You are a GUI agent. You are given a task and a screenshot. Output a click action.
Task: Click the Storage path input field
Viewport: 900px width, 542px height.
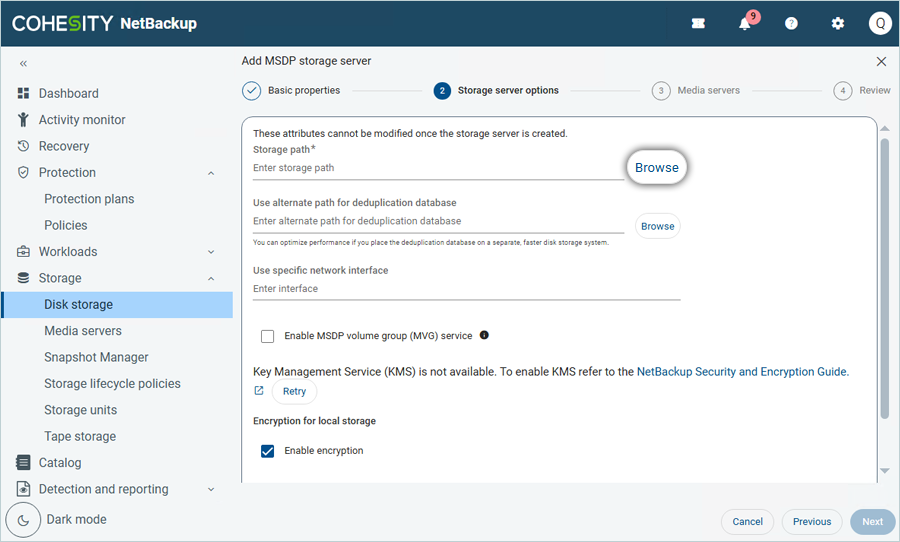tap(437, 168)
